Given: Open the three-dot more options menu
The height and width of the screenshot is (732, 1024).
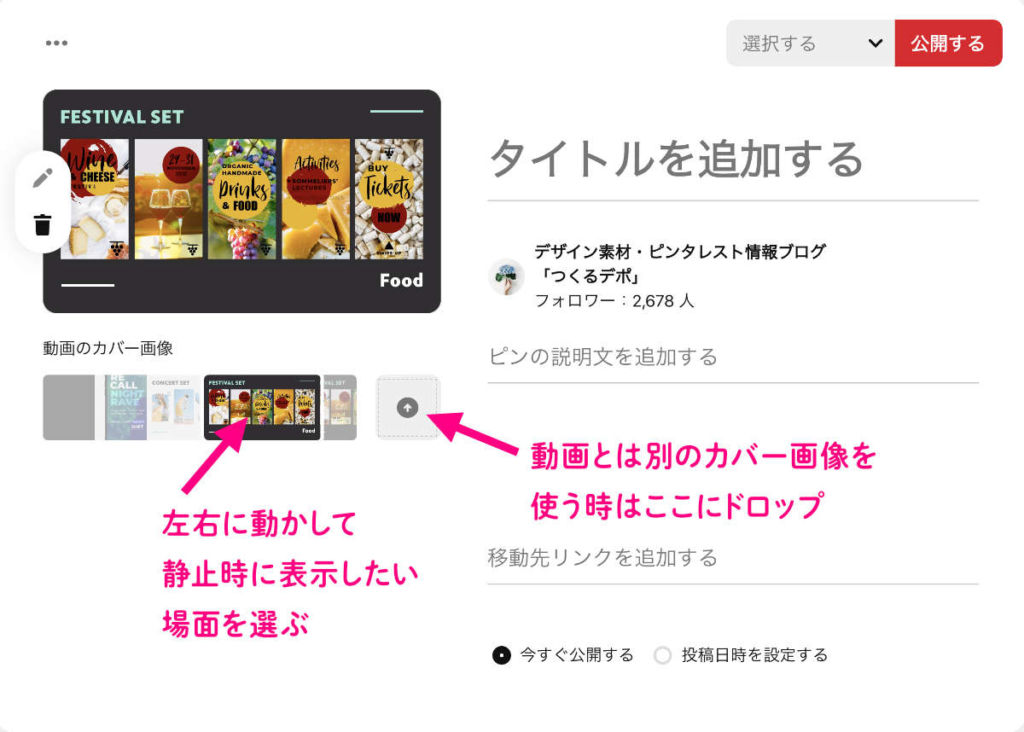Looking at the screenshot, I should point(57,43).
